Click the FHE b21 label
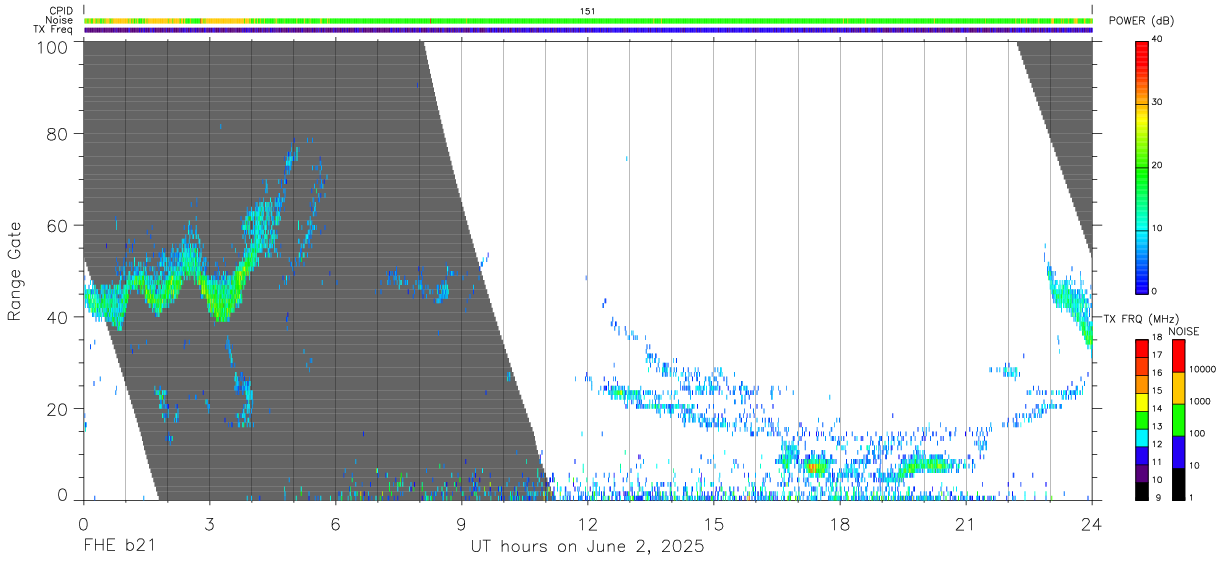The width and height of the screenshot is (1228, 567). coord(119,547)
